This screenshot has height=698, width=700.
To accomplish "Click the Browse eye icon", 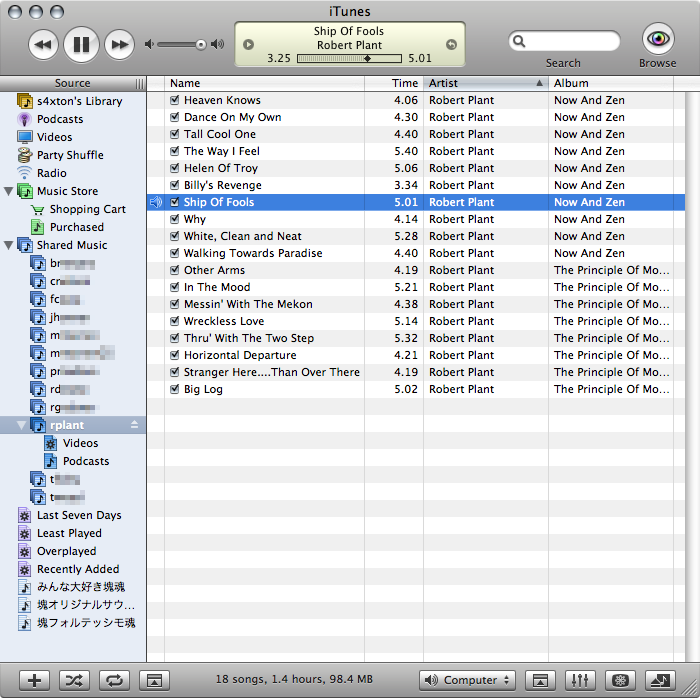I will click(x=657, y=40).
